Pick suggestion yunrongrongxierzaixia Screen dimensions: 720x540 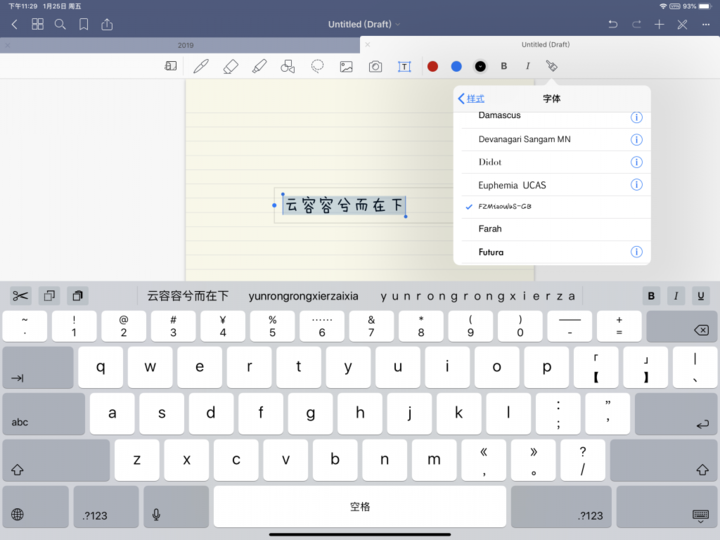[x=303, y=296]
